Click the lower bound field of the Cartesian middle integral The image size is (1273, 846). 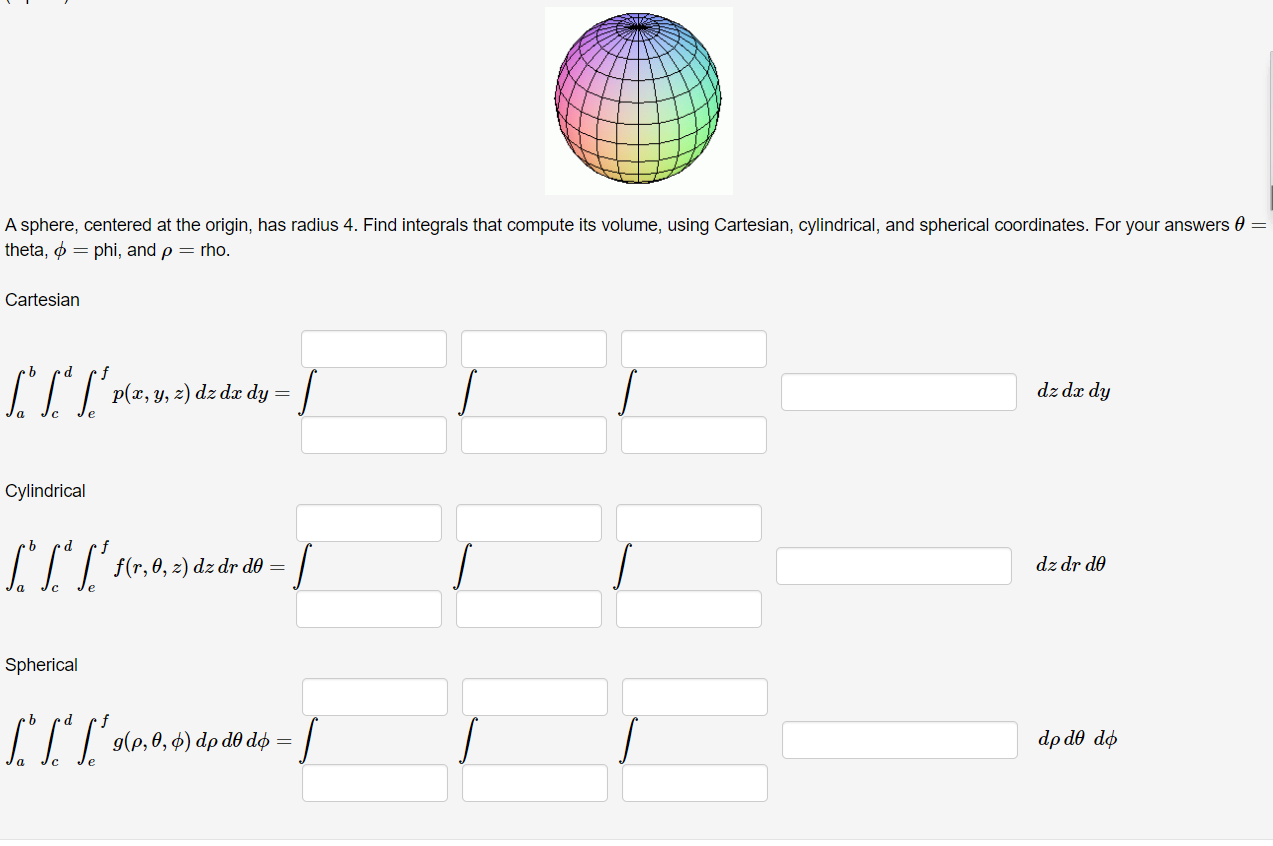click(533, 434)
